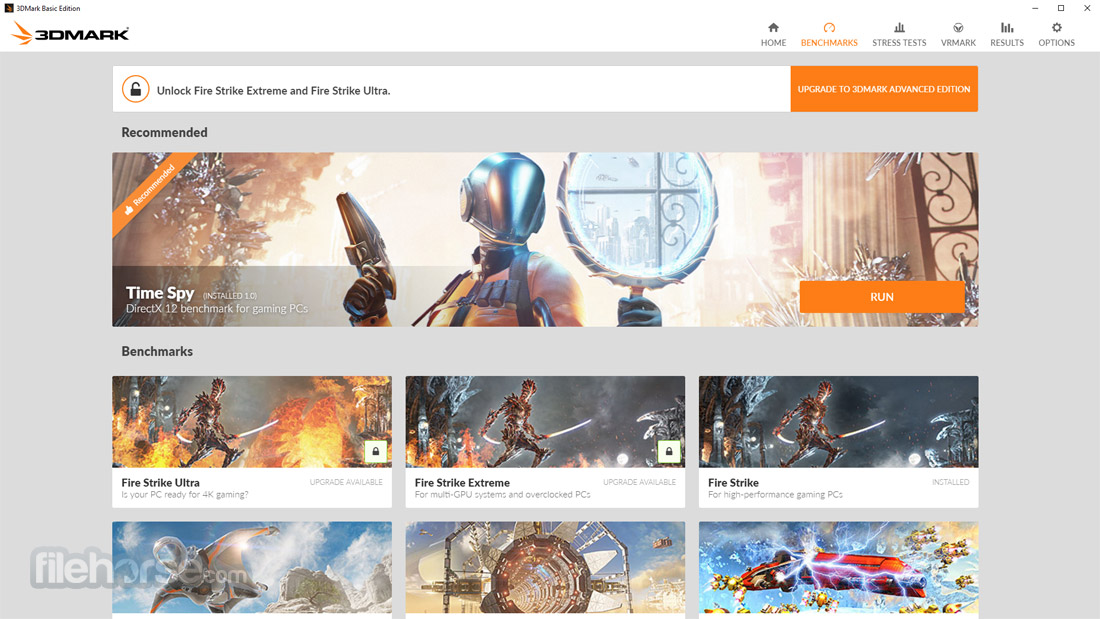Click UPGRADE AVAILABLE on Fire Strike Ultra
Viewport: 1100px width, 619px height.
coord(346,482)
